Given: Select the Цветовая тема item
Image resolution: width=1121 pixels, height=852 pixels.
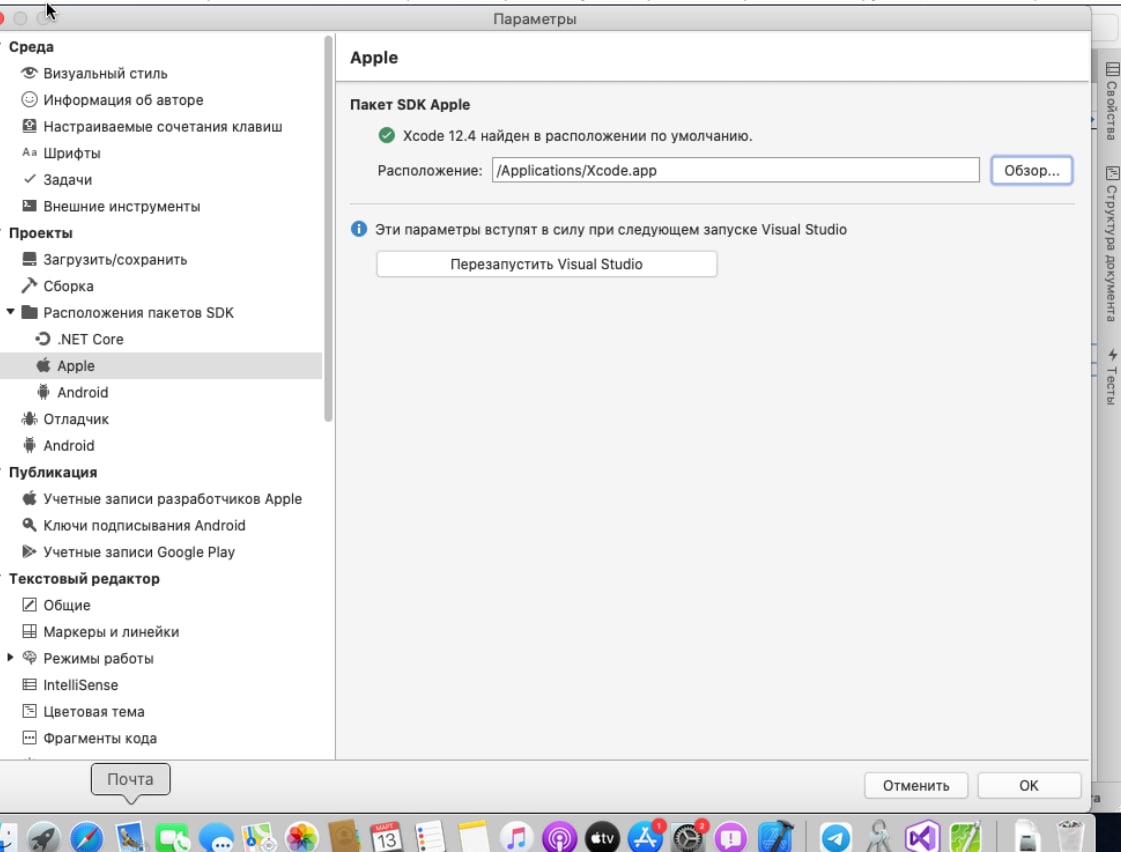Looking at the screenshot, I should click(94, 711).
